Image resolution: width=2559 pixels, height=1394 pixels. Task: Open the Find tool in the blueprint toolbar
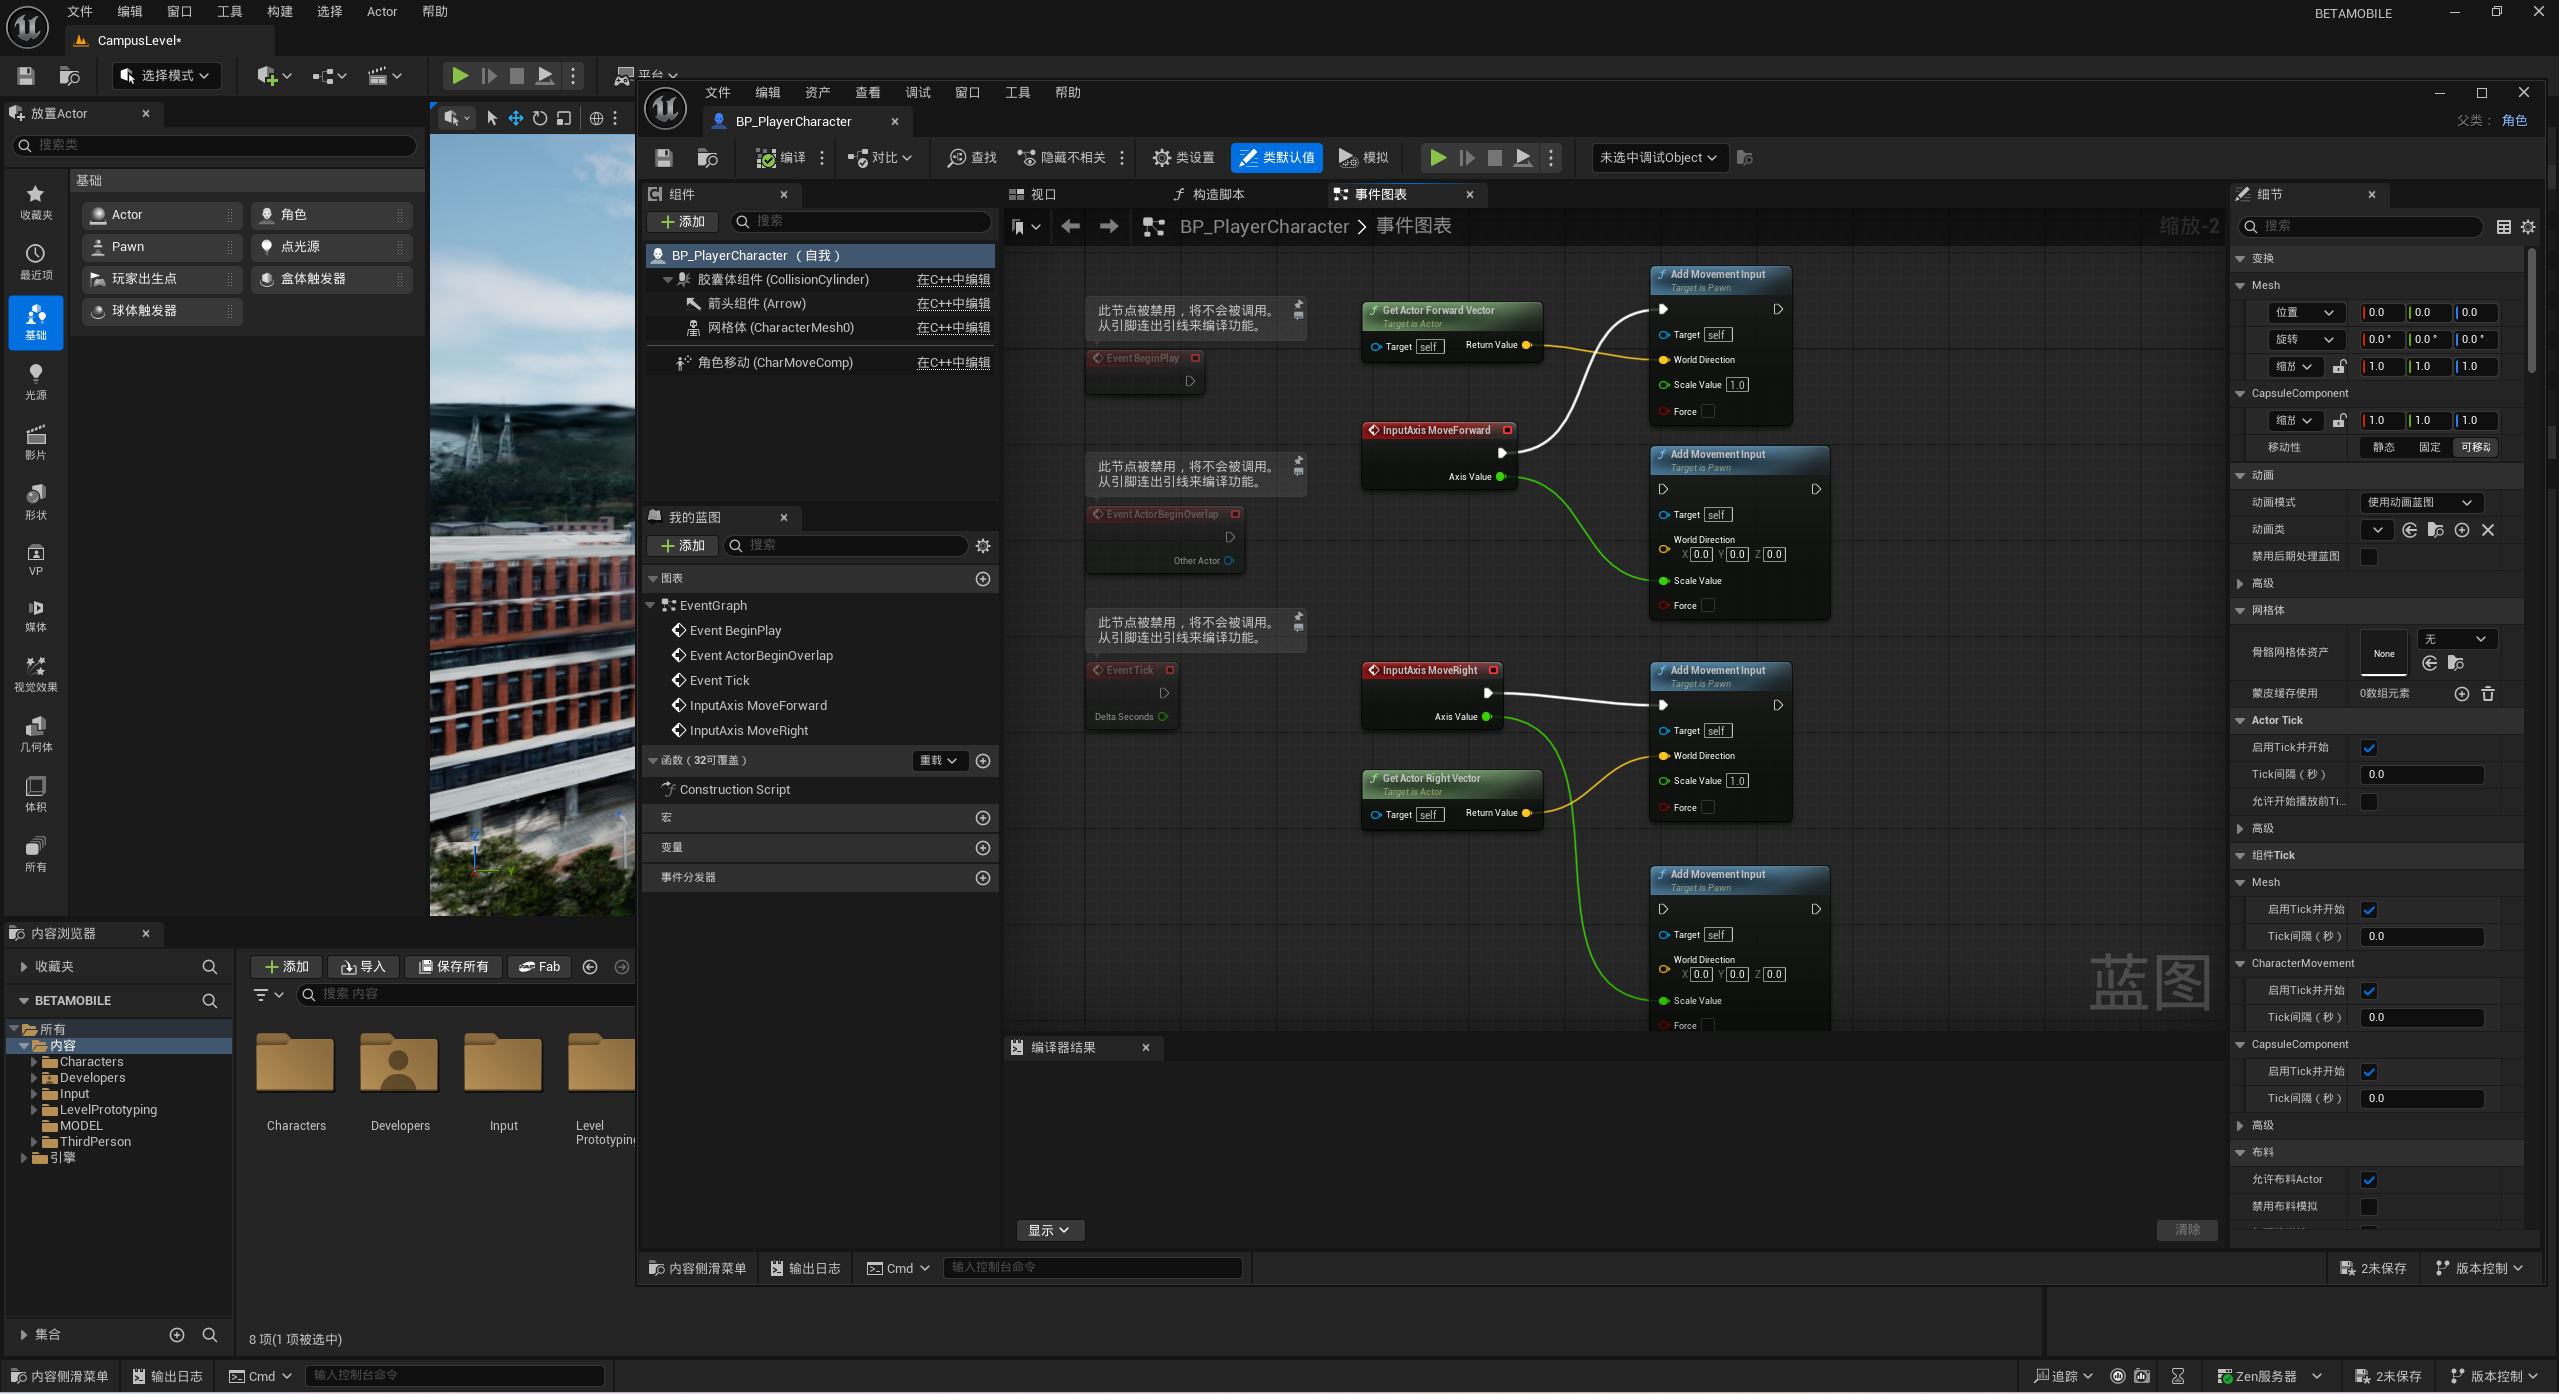pyautogui.click(x=972, y=158)
